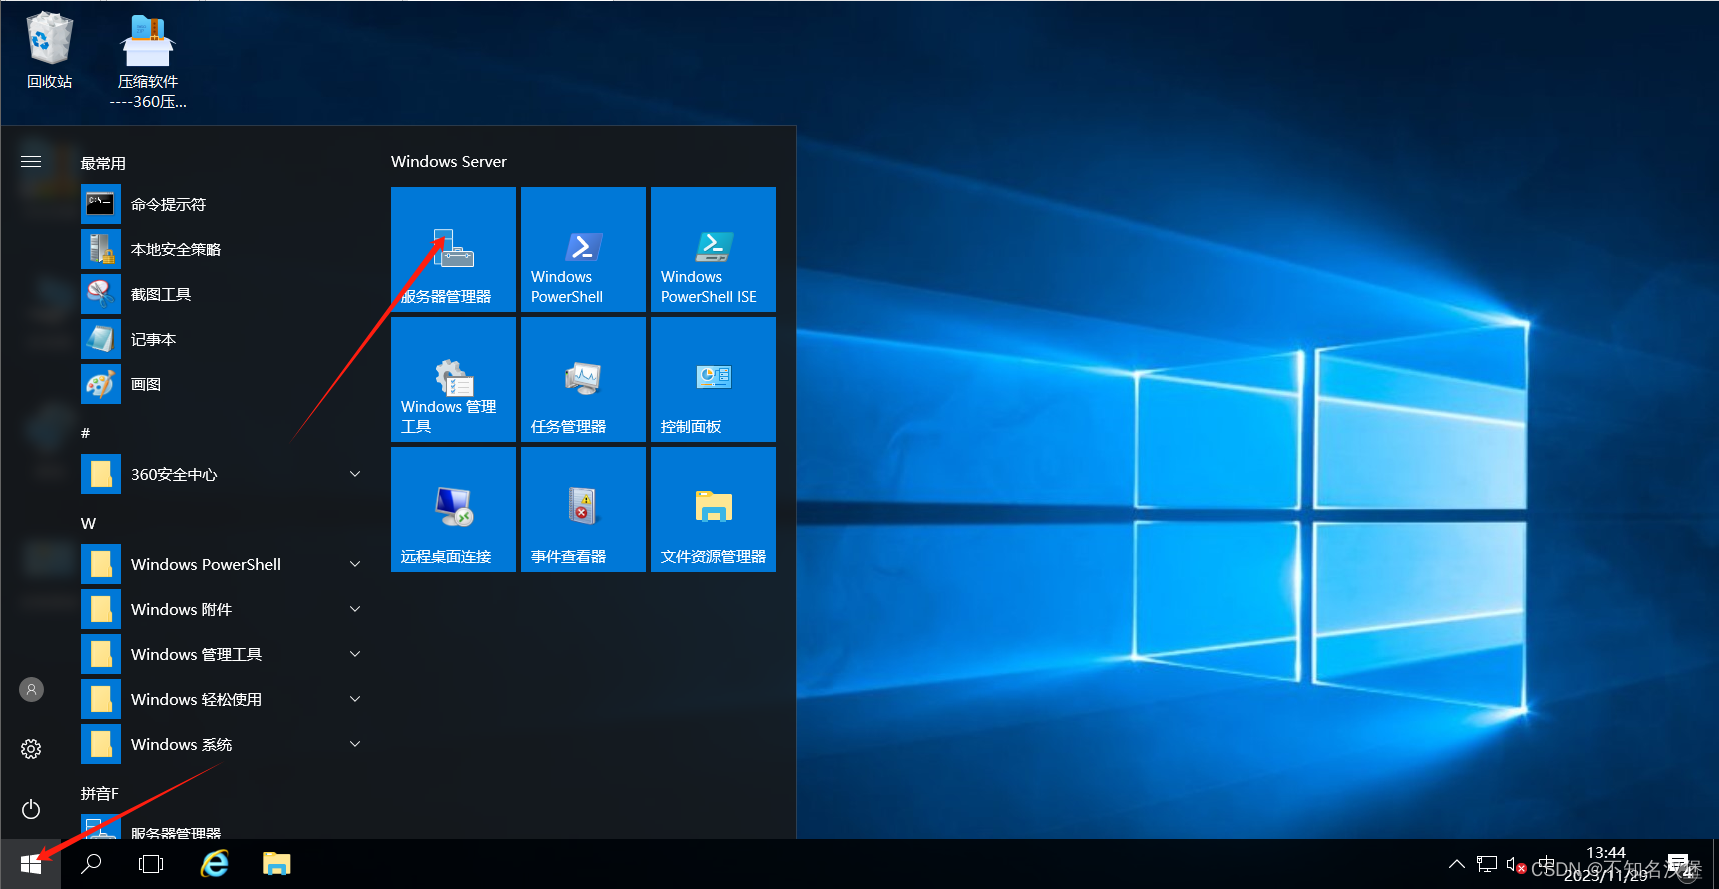Screen dimensions: 1719x889
Task: Show hidden tray icons chevron
Action: [x=1457, y=864]
